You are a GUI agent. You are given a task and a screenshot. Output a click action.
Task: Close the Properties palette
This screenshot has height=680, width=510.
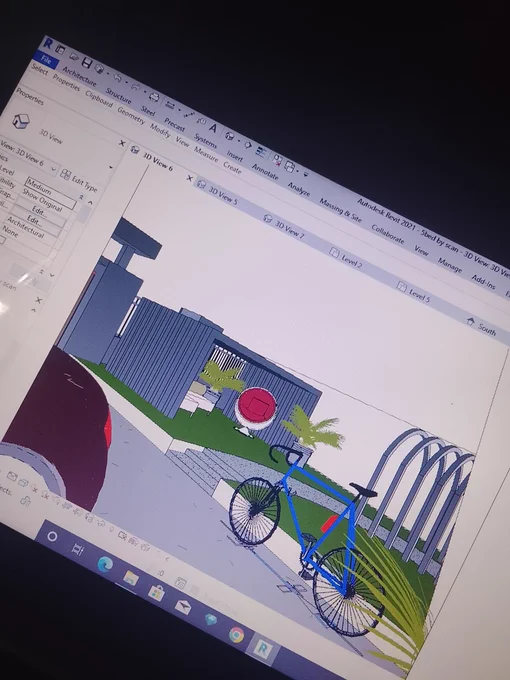tap(122, 143)
